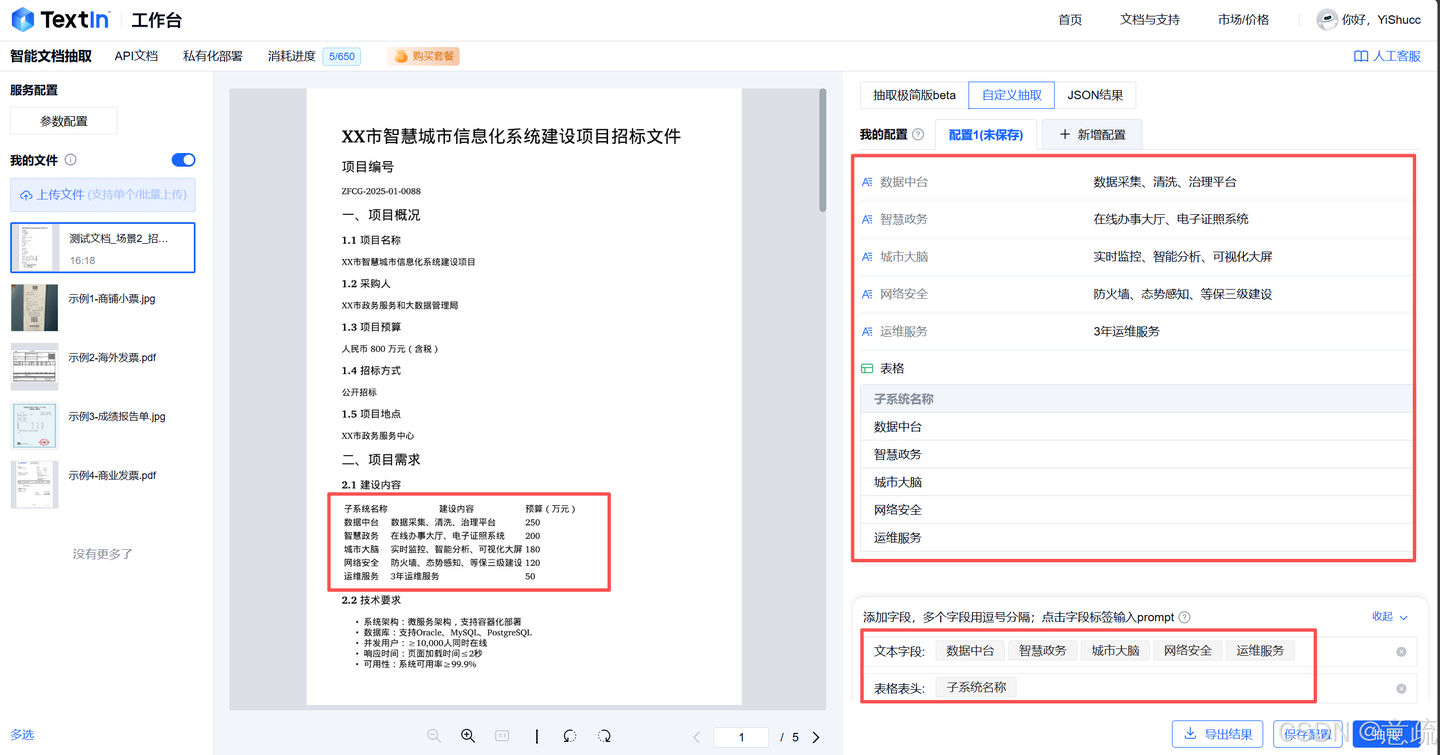Click the 运维服务 field tag

tap(1260, 651)
